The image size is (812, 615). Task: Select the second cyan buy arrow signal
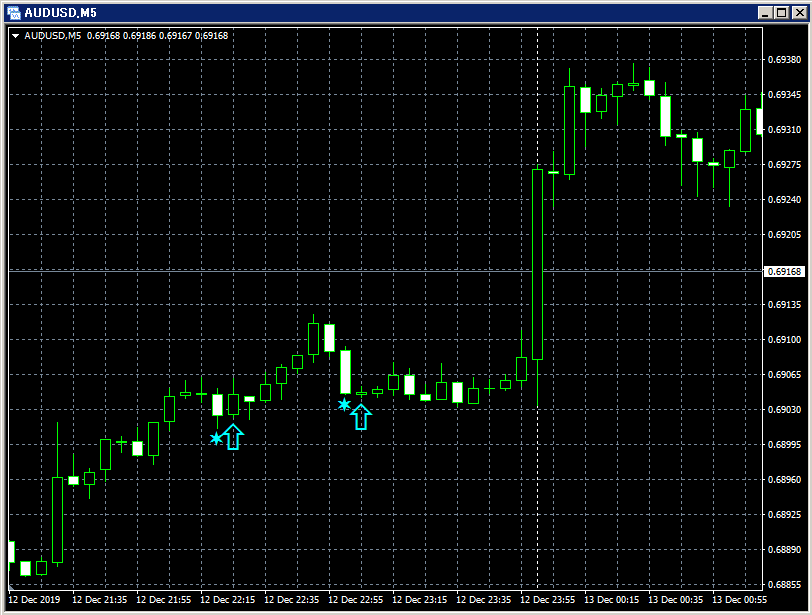coord(361,416)
